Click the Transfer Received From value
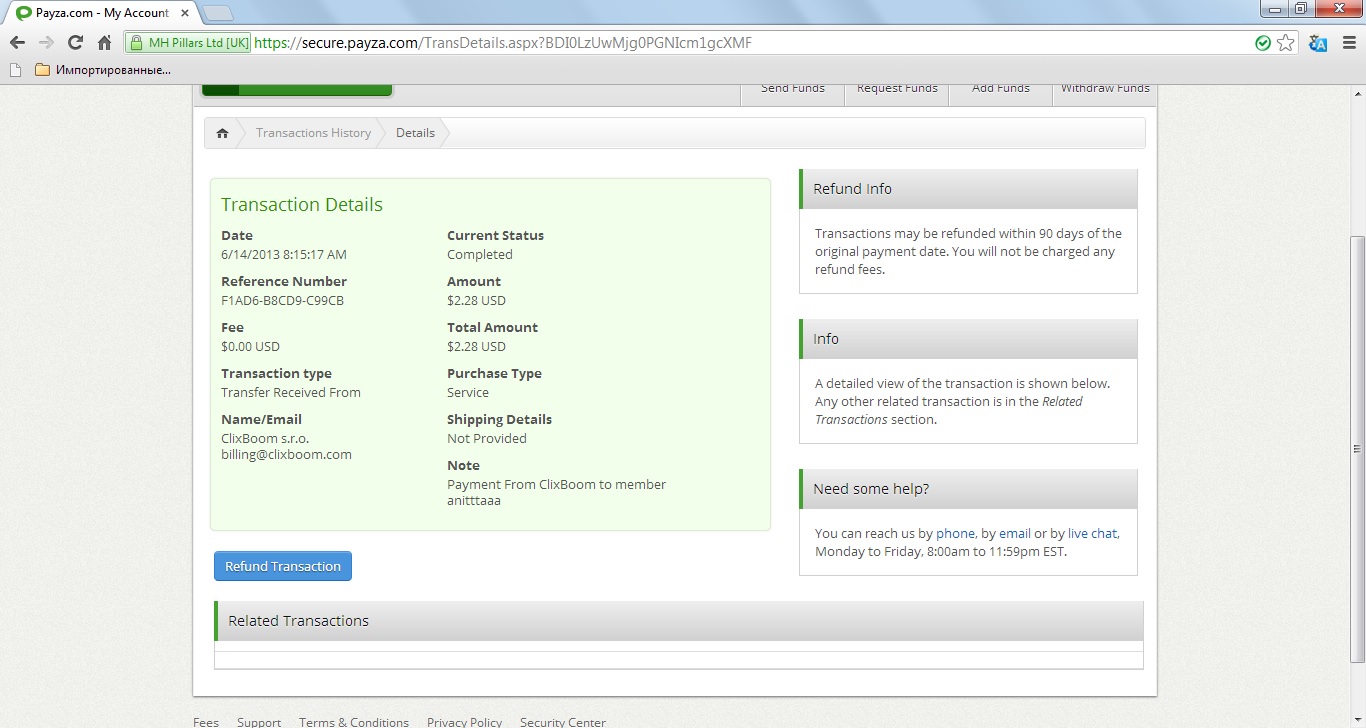Image resolution: width=1366 pixels, height=728 pixels. [291, 393]
